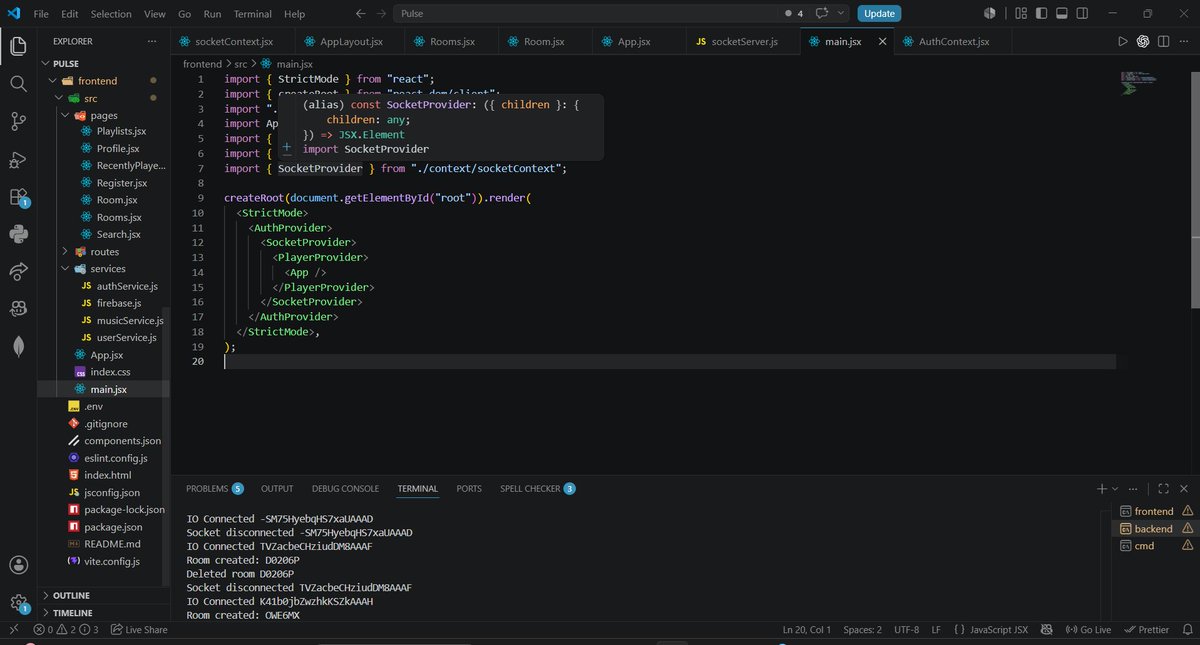Image resolution: width=1200 pixels, height=645 pixels.
Task: Click the editor minimap
Action: [x=1137, y=83]
